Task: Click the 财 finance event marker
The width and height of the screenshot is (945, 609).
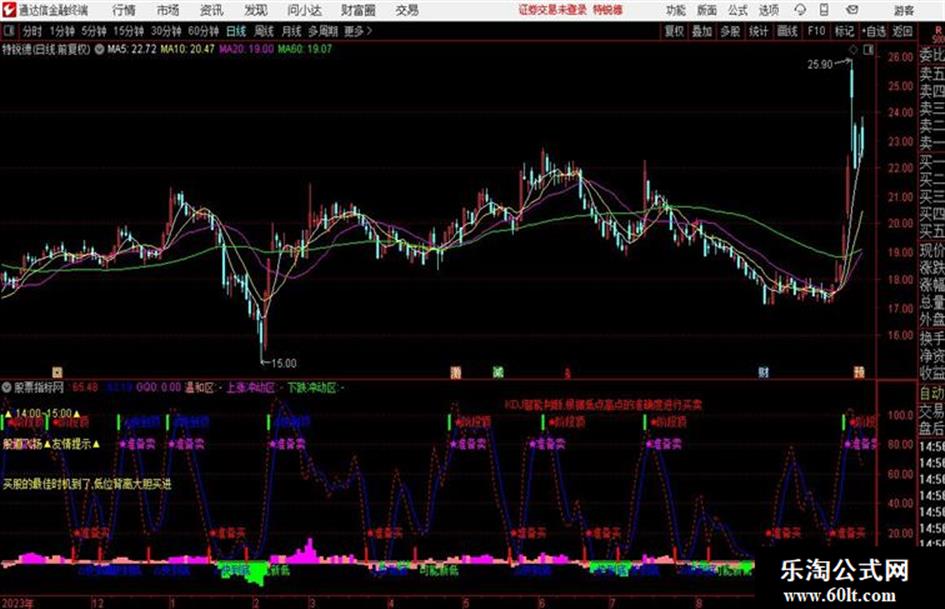Action: pyautogui.click(x=764, y=373)
